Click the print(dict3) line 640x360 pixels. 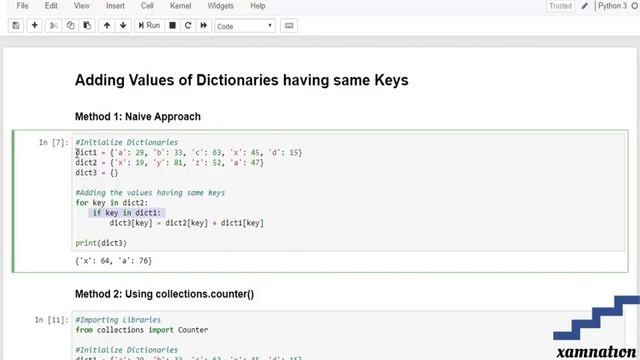tap(101, 243)
